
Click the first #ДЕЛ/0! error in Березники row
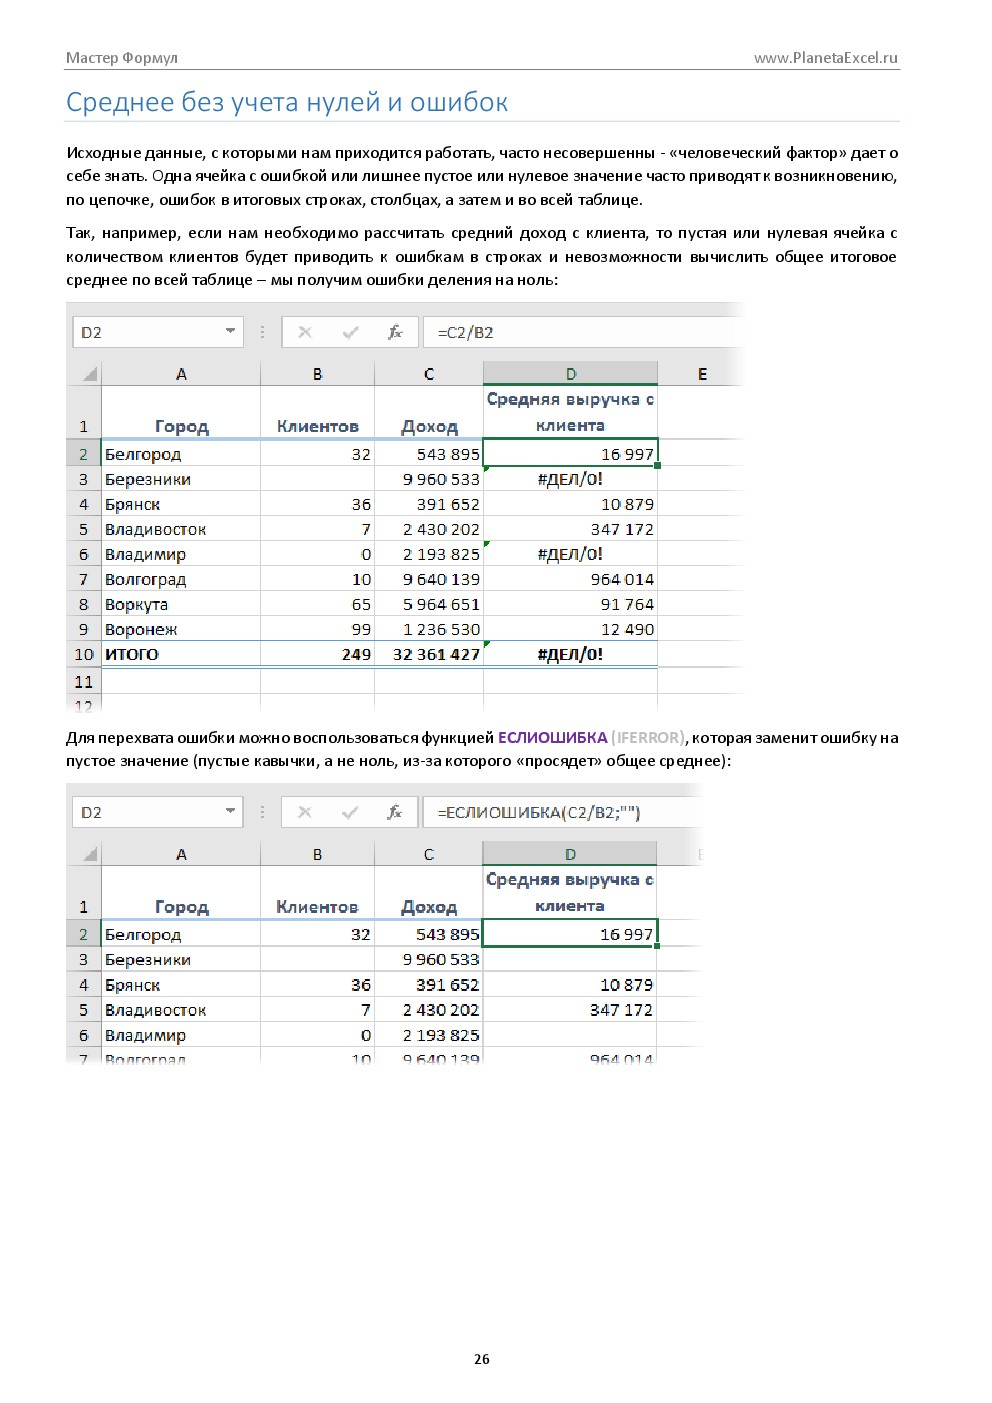pyautogui.click(x=570, y=479)
